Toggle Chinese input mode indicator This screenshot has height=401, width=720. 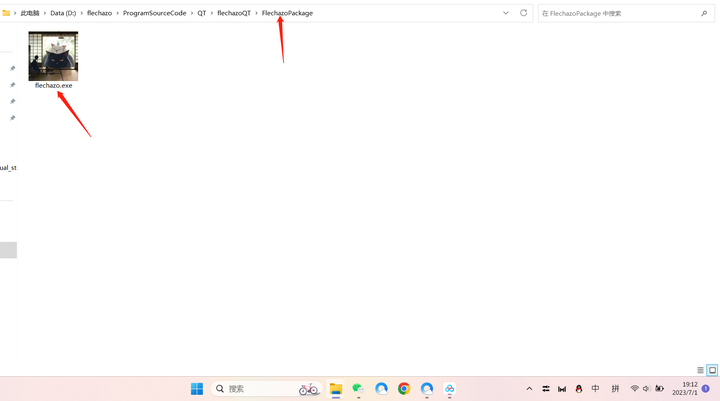pos(596,389)
